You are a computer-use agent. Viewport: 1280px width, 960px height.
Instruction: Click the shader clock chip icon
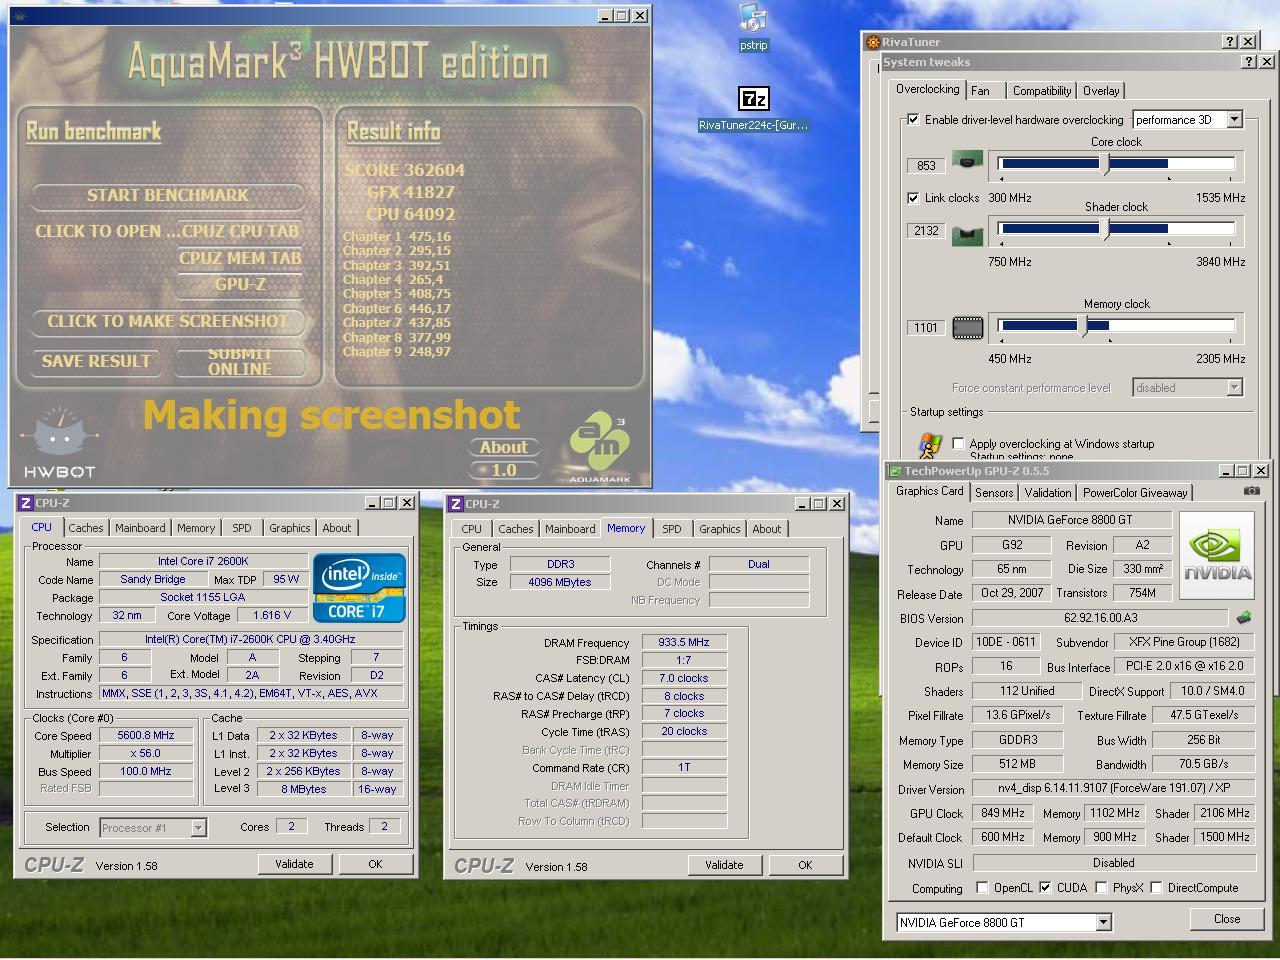coord(967,235)
